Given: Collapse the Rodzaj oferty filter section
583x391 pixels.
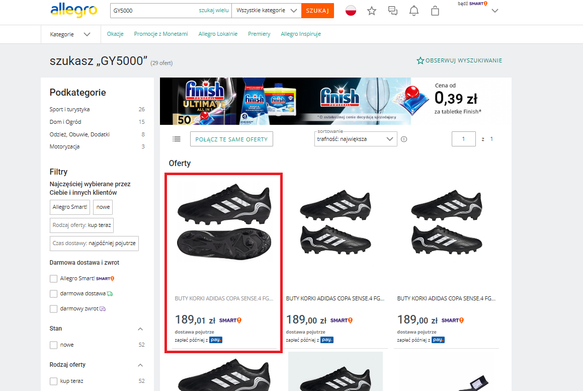Looking at the screenshot, I should coord(140,365).
